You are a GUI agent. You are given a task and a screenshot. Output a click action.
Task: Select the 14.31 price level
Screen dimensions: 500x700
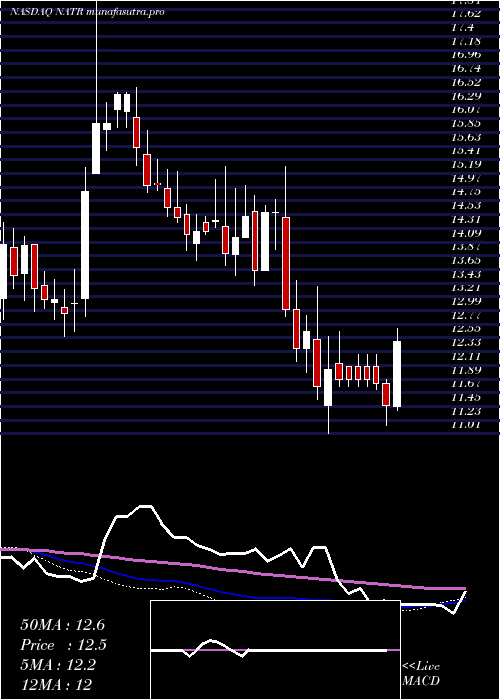[x=466, y=219]
